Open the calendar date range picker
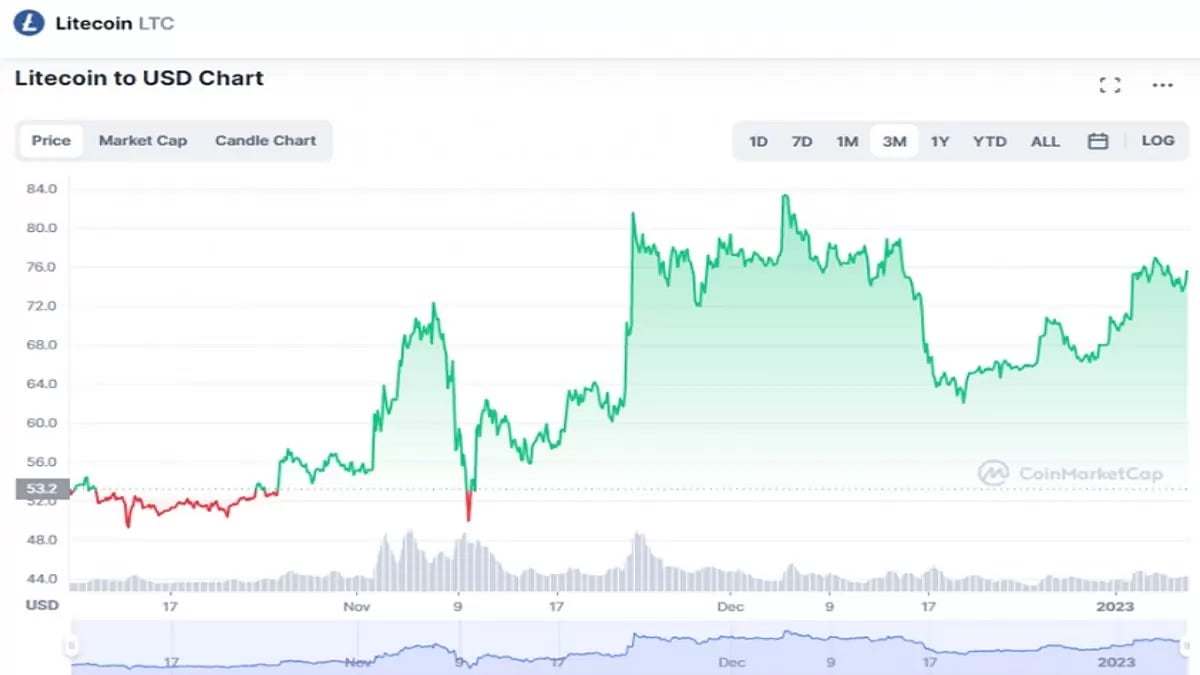This screenshot has height=675, width=1200. click(1097, 141)
